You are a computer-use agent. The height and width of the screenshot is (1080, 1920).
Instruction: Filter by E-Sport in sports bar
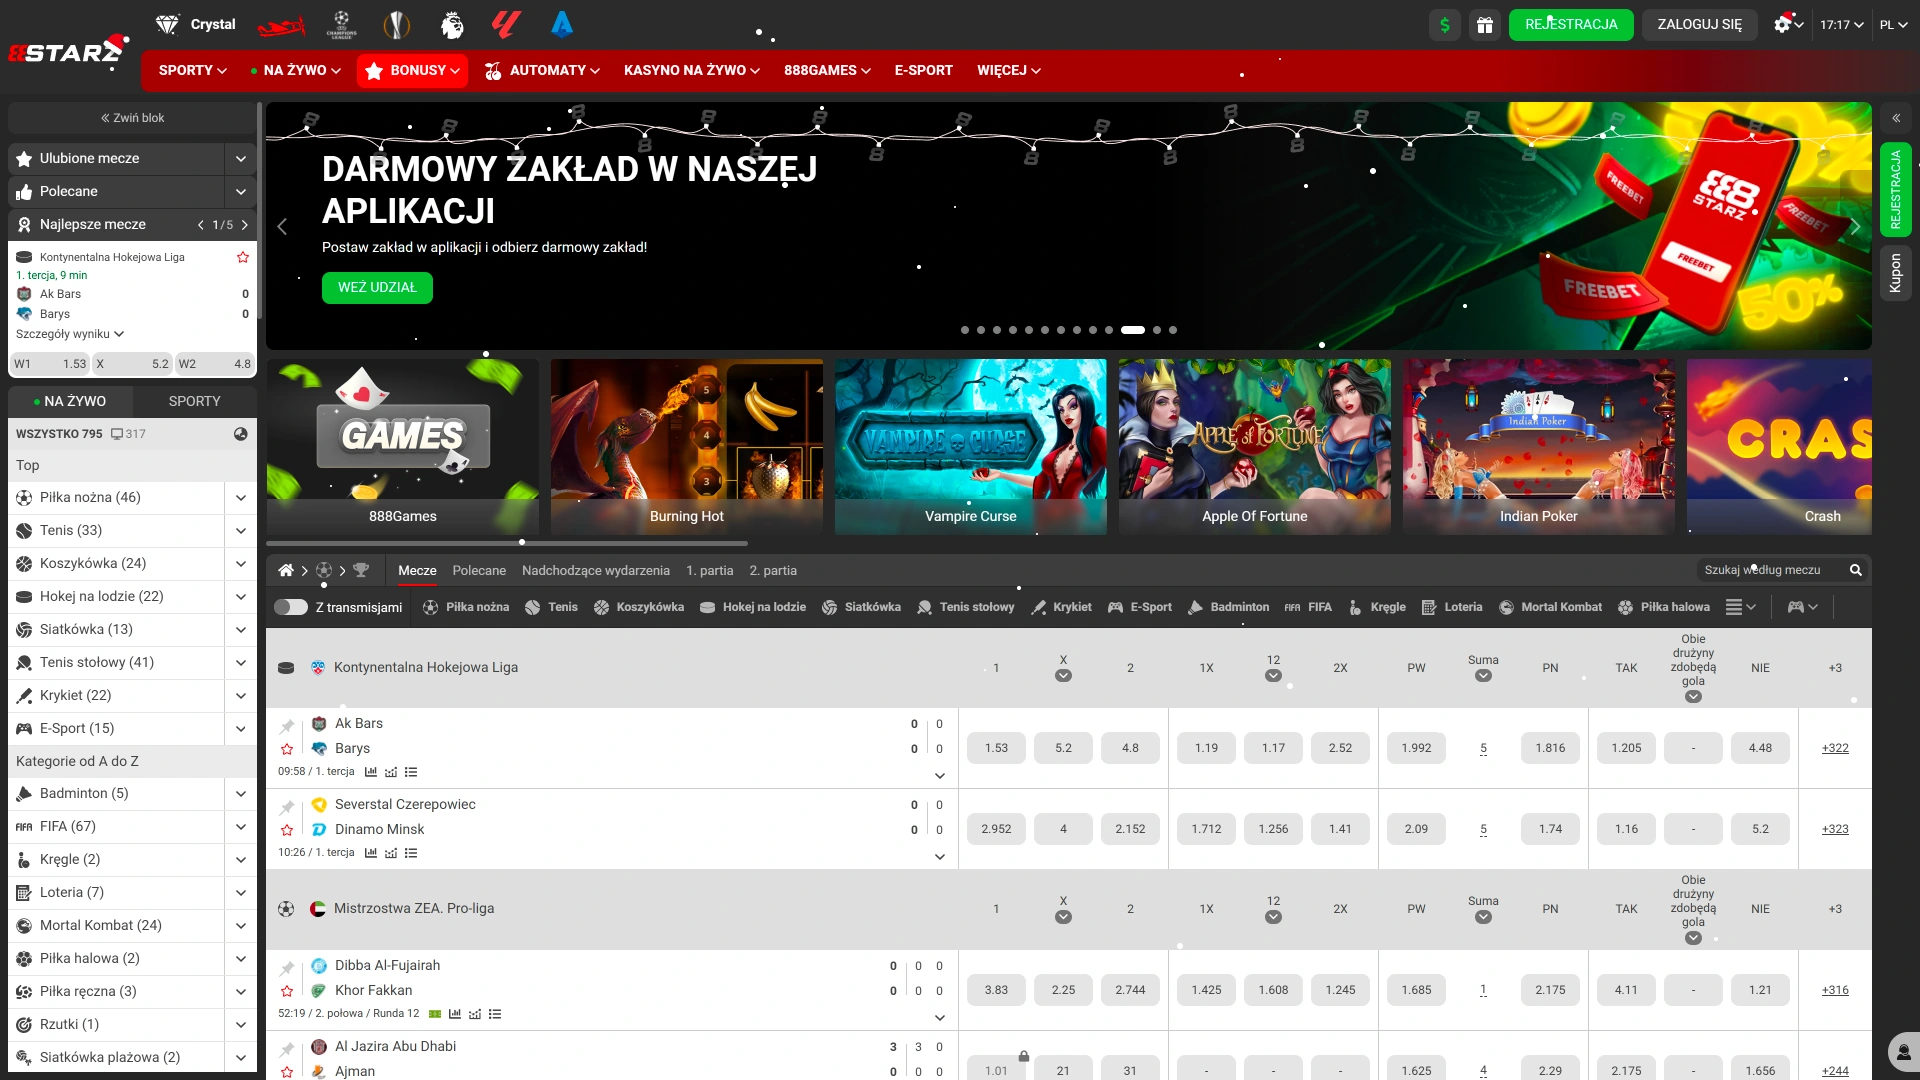pos(1140,607)
